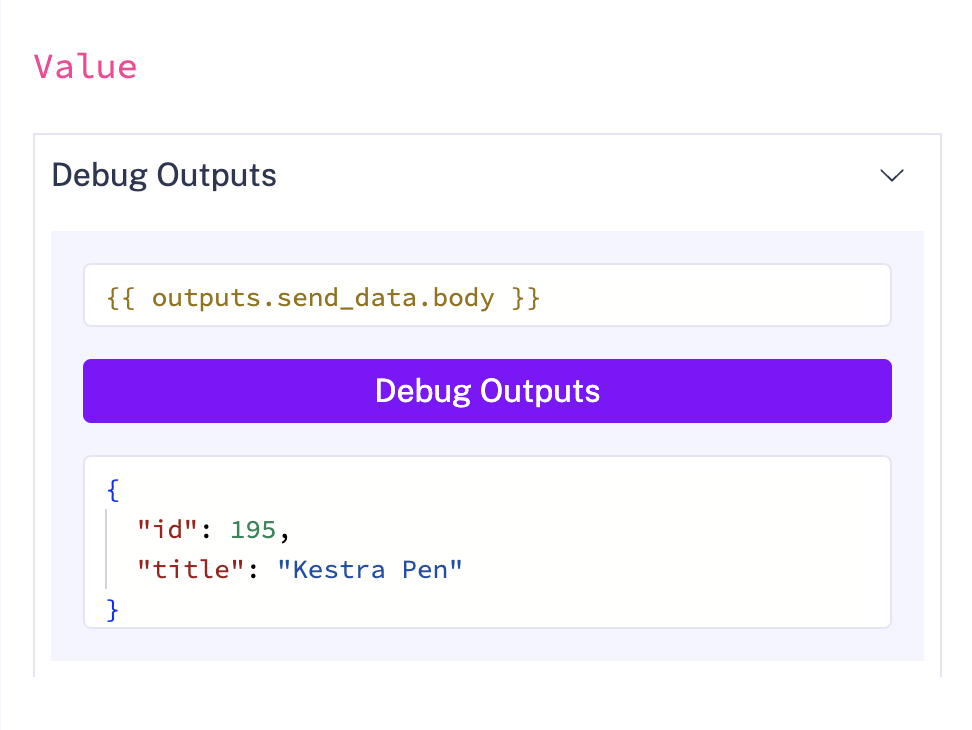Image resolution: width=972 pixels, height=730 pixels.
Task: Open the disclosure arrow beside Debug Outputs
Action: [891, 175]
